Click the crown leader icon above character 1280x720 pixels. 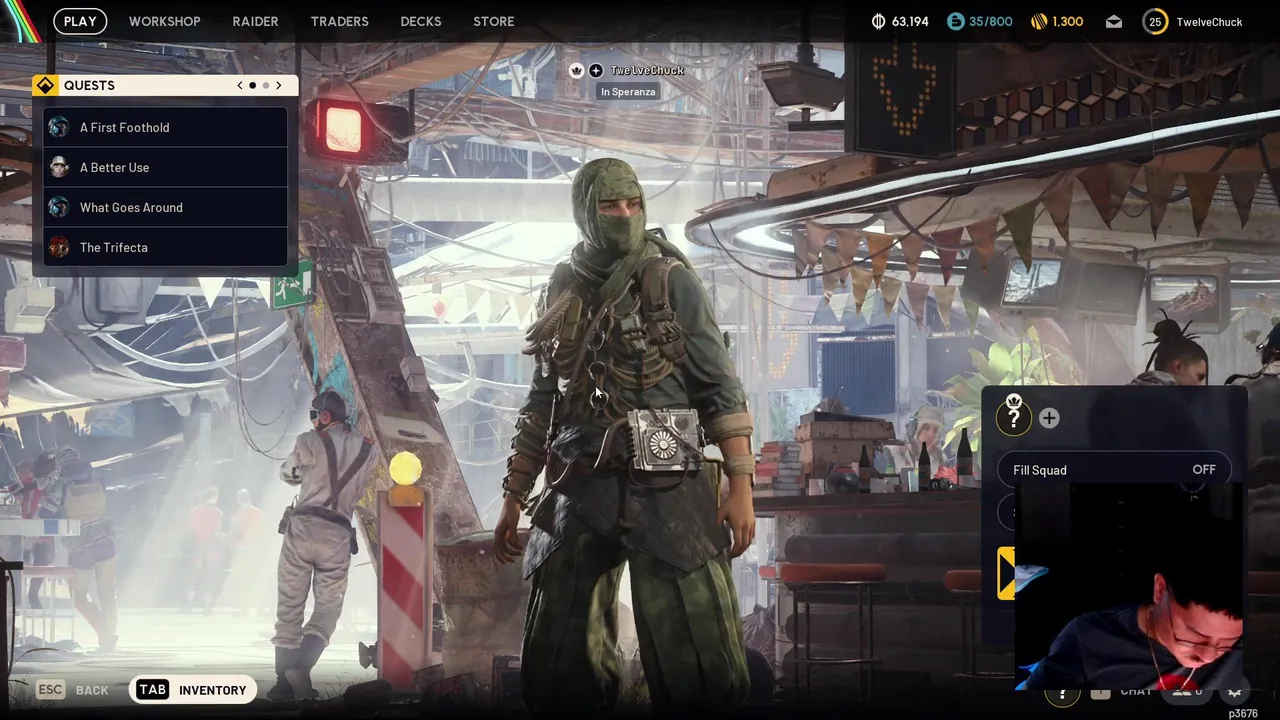[x=577, y=70]
